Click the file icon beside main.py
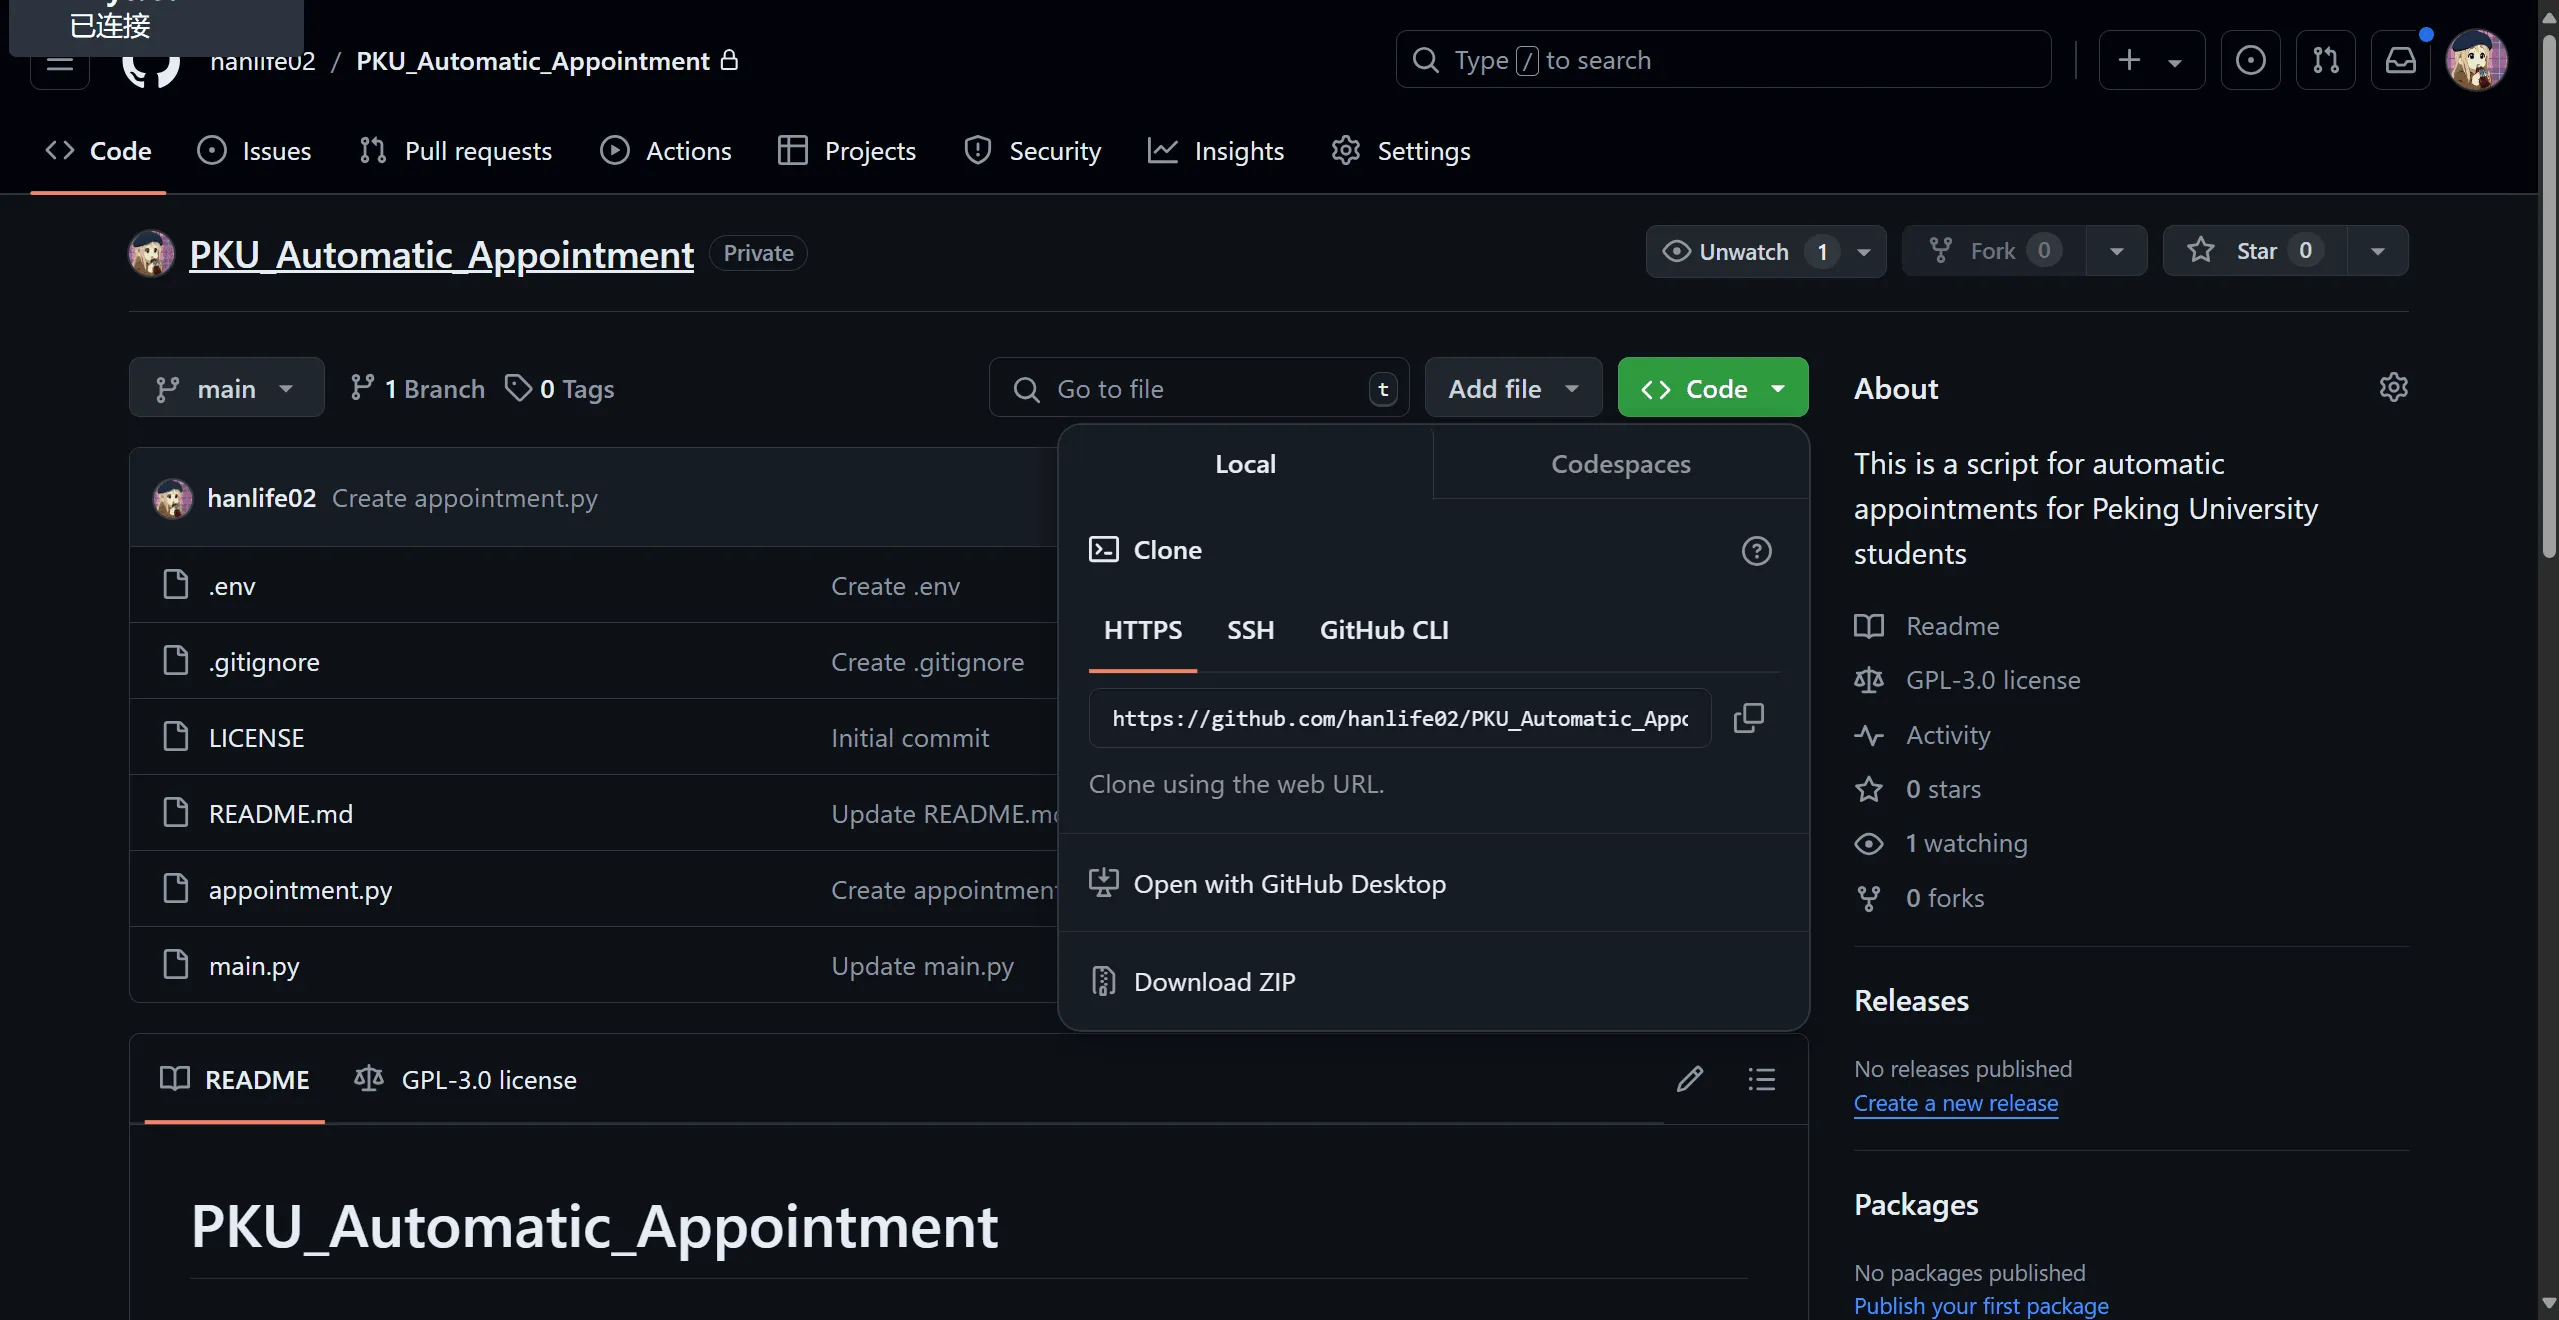Screen dimensions: 2559x1320 tap(176, 965)
